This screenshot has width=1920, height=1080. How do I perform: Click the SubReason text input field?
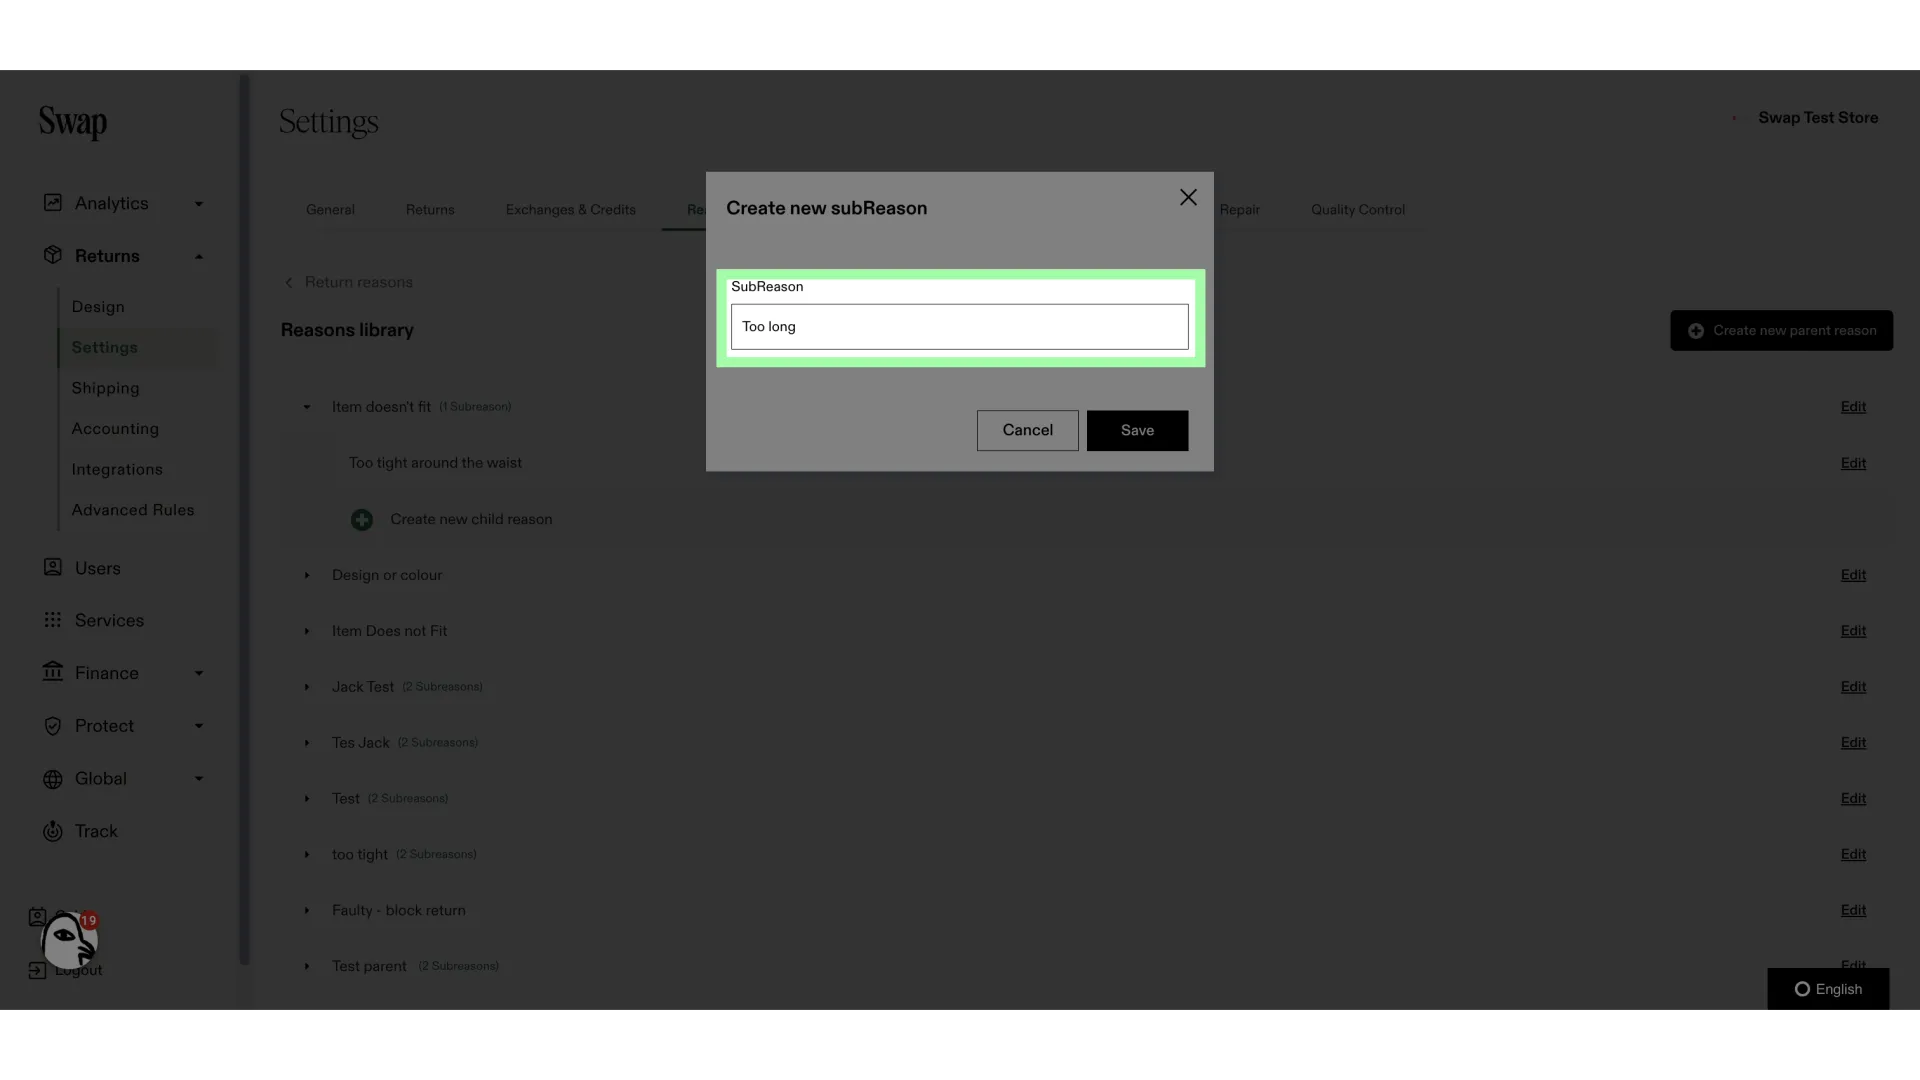point(959,327)
